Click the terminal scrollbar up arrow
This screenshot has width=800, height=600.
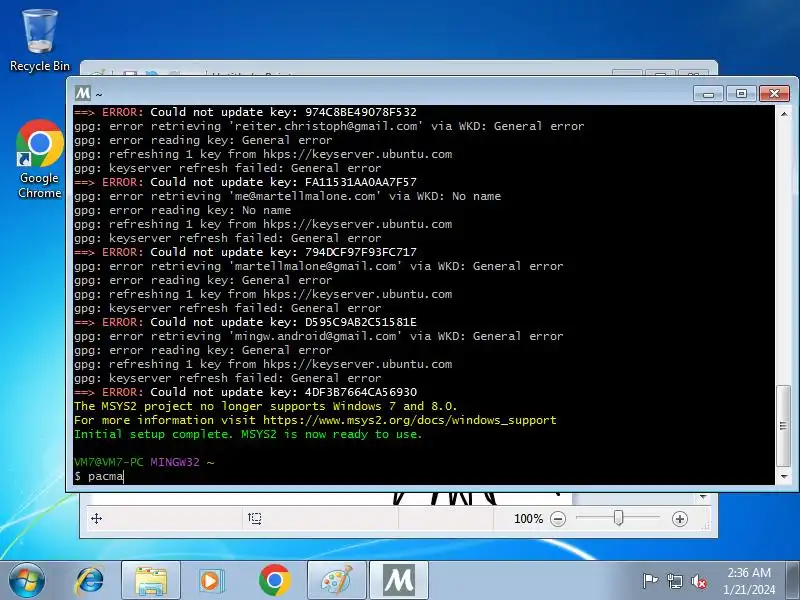784,114
